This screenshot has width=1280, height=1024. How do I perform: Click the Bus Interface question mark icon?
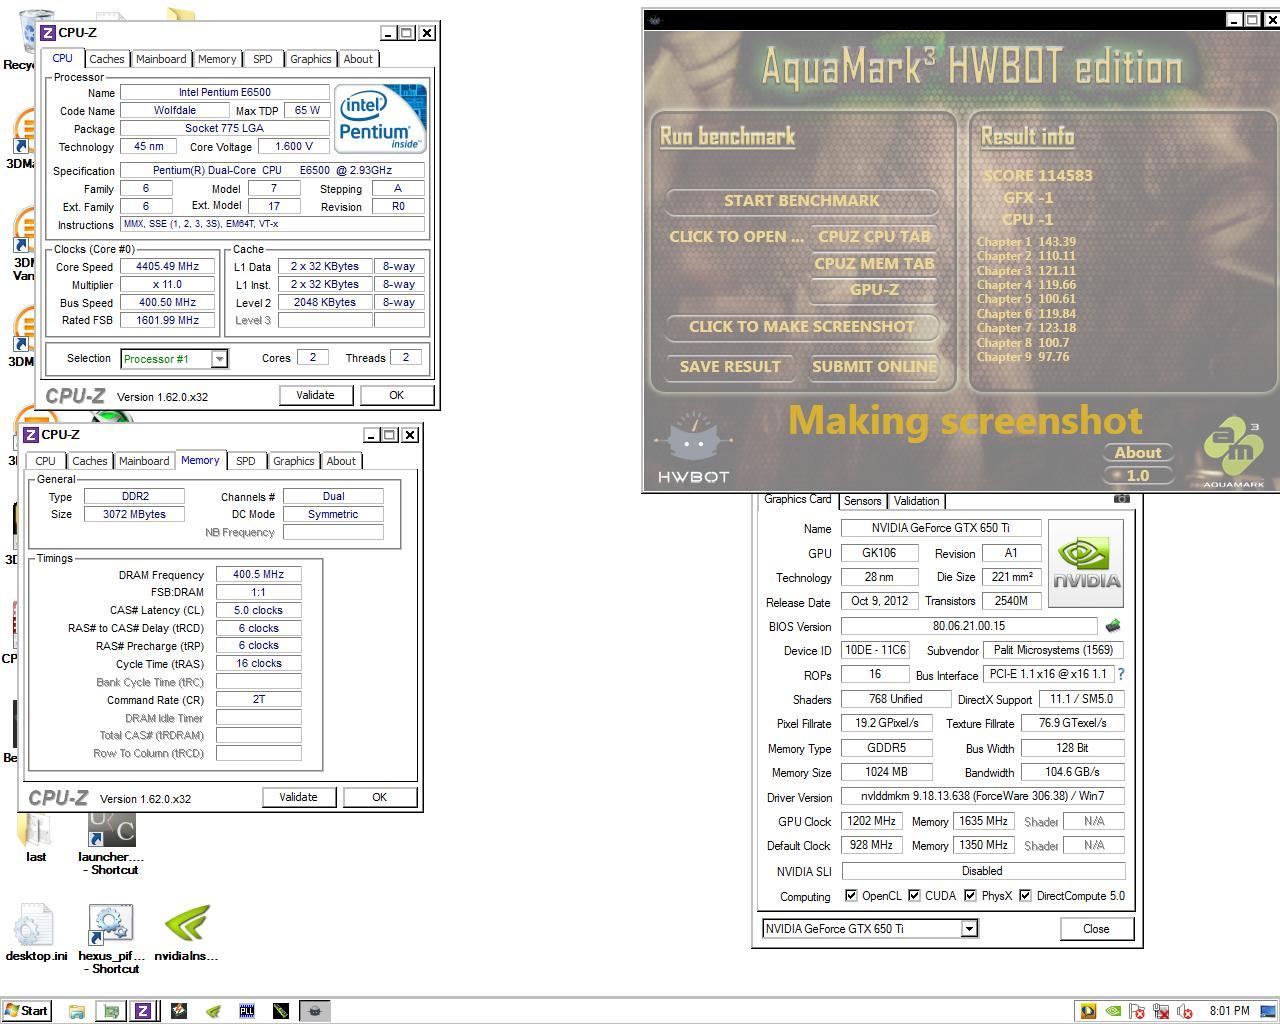pos(1121,674)
